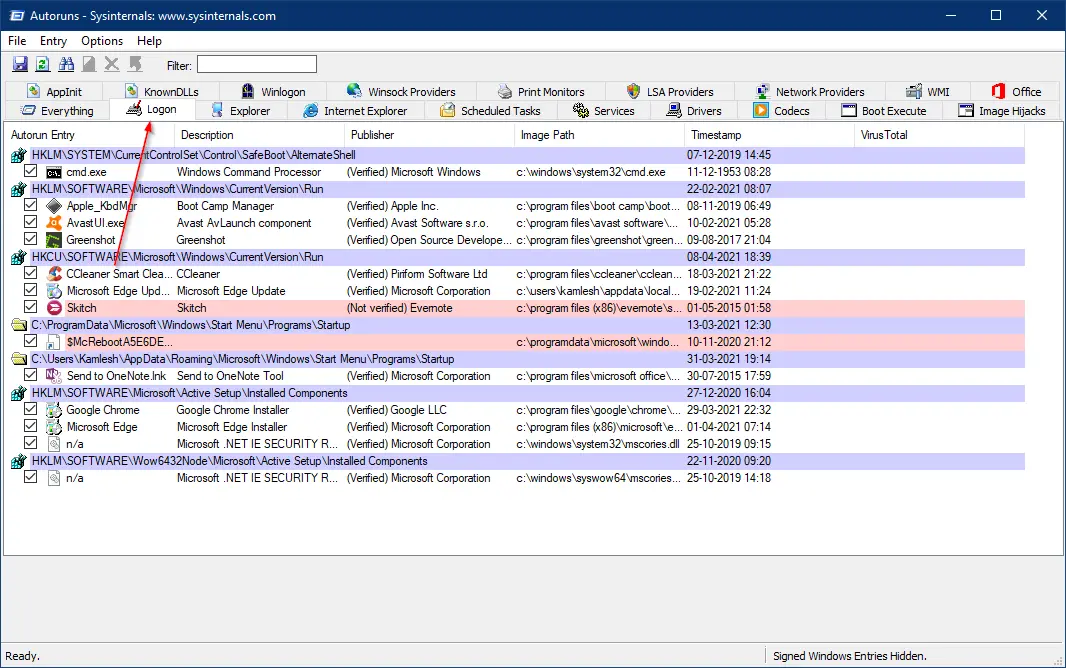
Task: Click the Properties toolbar icon
Action: (88, 65)
